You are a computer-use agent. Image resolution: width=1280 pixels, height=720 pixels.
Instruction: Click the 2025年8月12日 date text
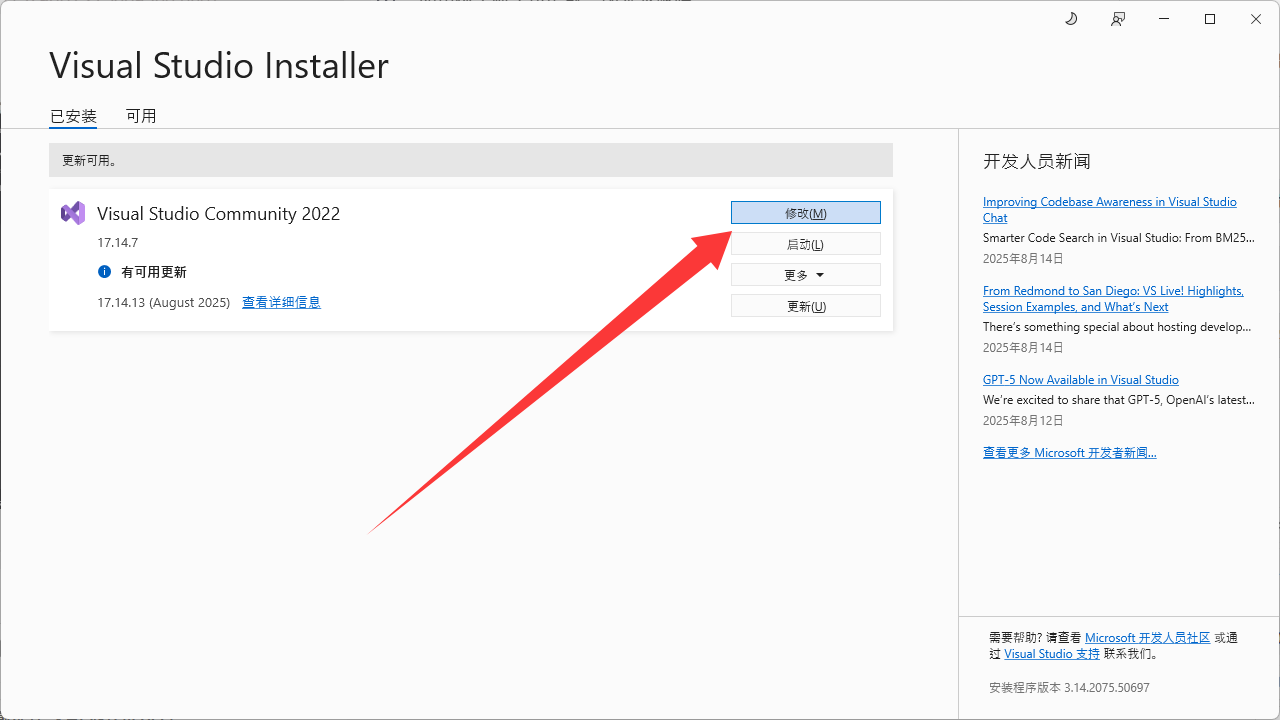tap(1023, 420)
